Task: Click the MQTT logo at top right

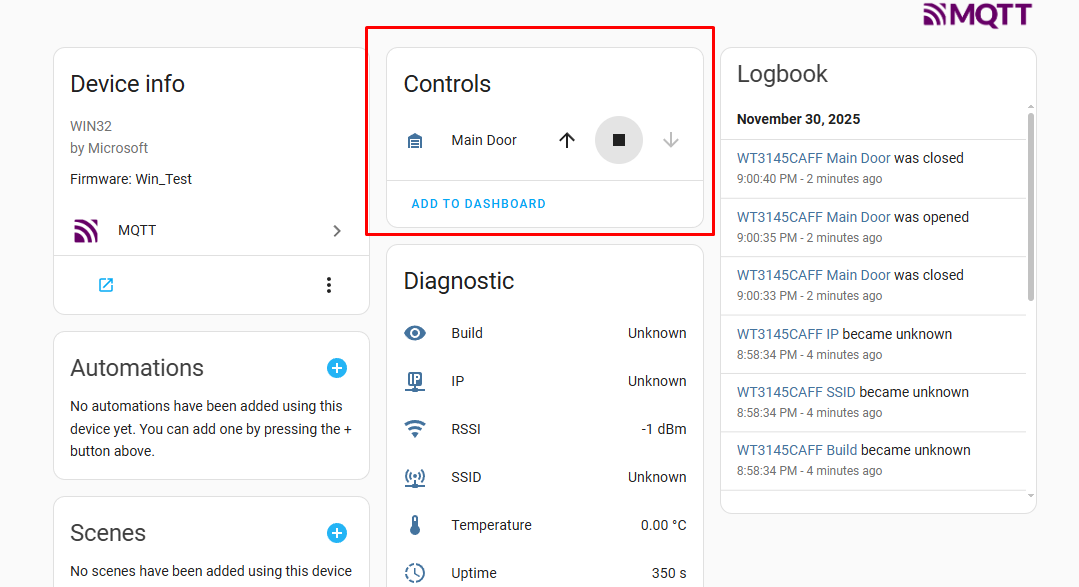Action: pyautogui.click(x=977, y=14)
